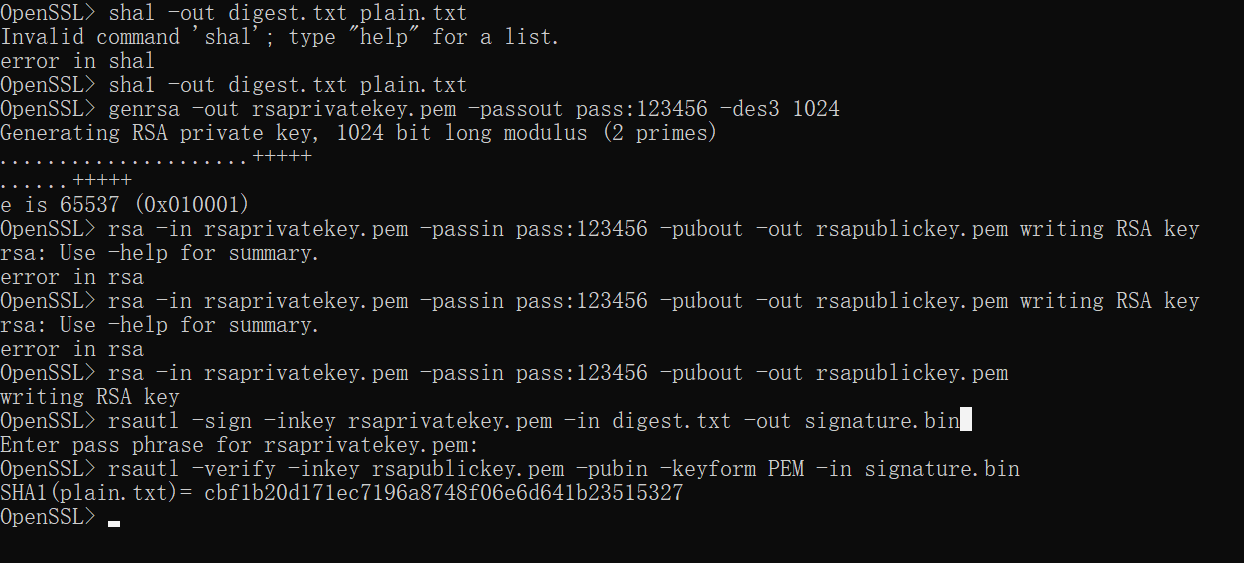Click the 'e is 65537 (0x010001)' line
1244x563 pixels.
pyautogui.click(x=125, y=205)
